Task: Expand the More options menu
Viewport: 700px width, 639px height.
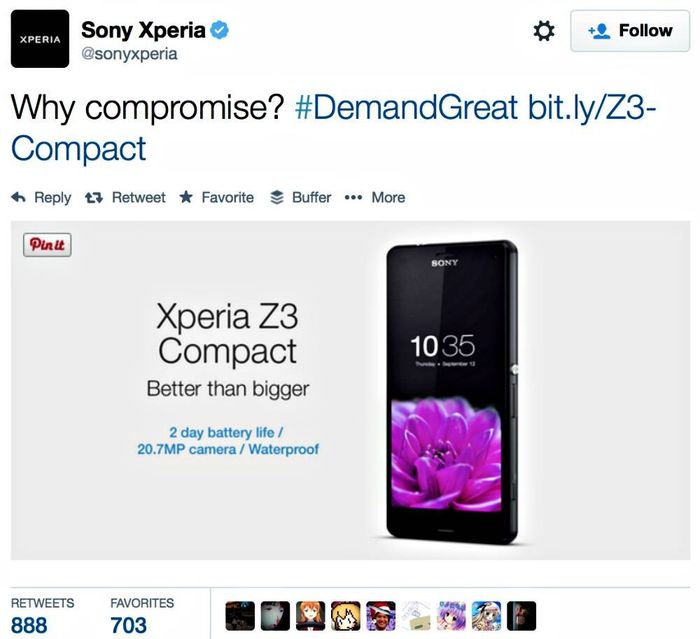Action: pyautogui.click(x=375, y=197)
